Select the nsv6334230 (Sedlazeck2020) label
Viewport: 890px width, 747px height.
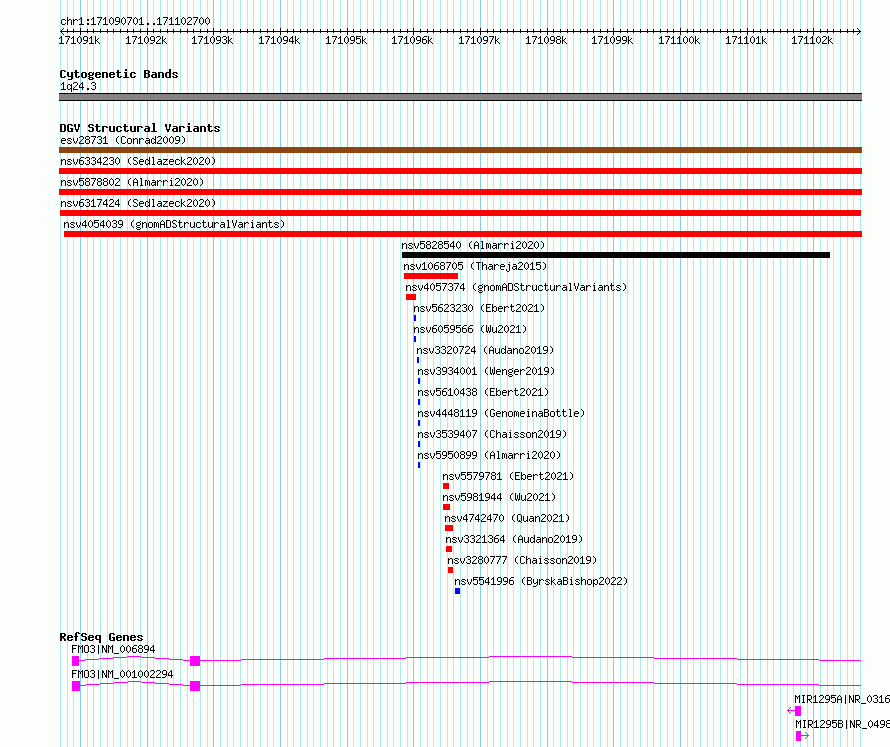tap(138, 161)
